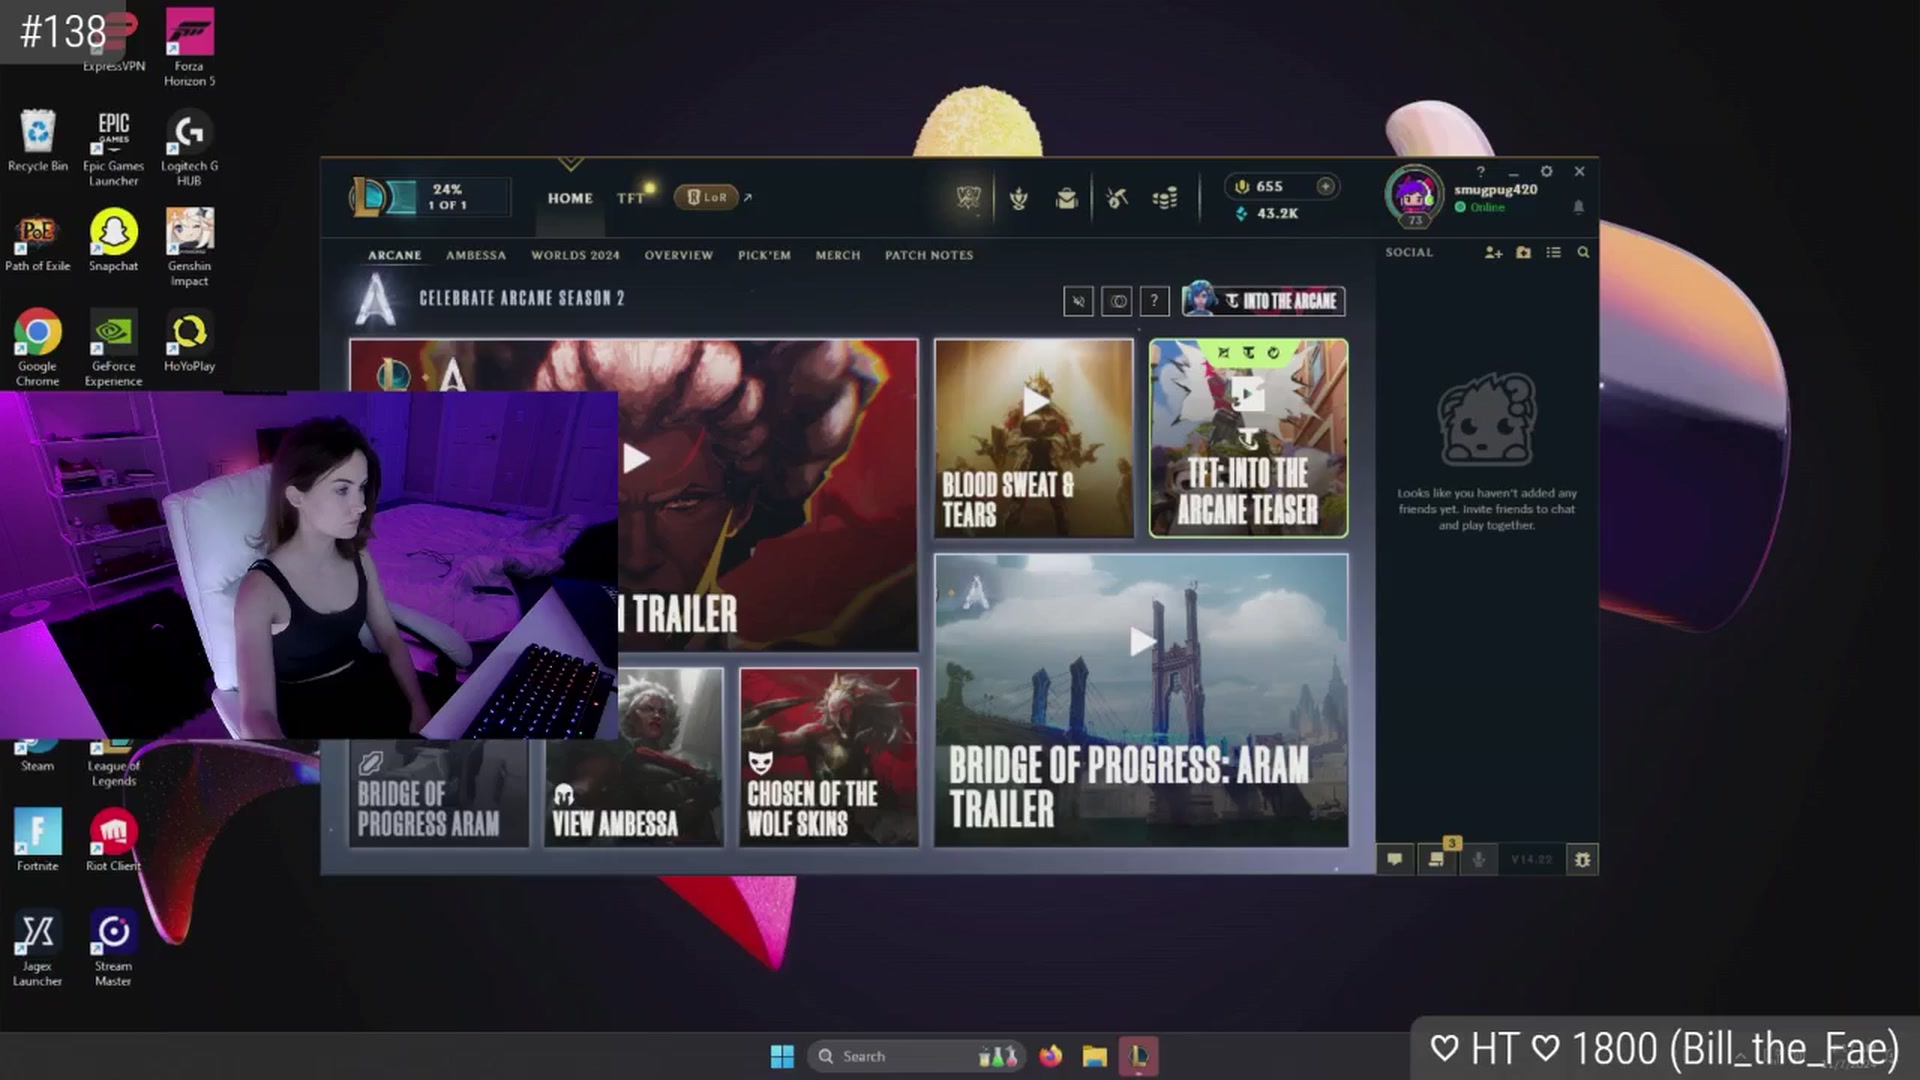Viewport: 1920px width, 1080px height.
Task: Click the new folder icon in Social
Action: [x=1523, y=253]
